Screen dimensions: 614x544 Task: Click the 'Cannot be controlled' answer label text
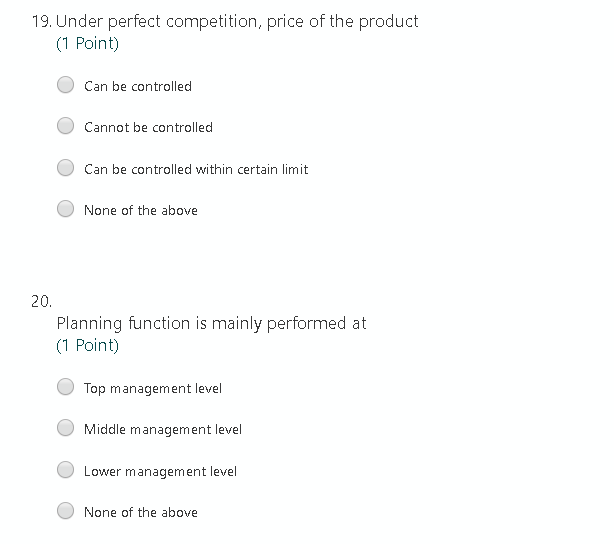148,127
